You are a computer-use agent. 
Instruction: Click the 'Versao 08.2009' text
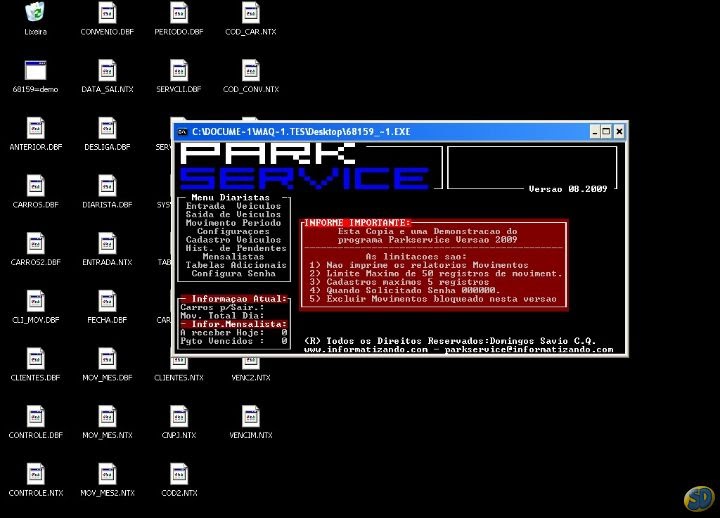point(568,189)
